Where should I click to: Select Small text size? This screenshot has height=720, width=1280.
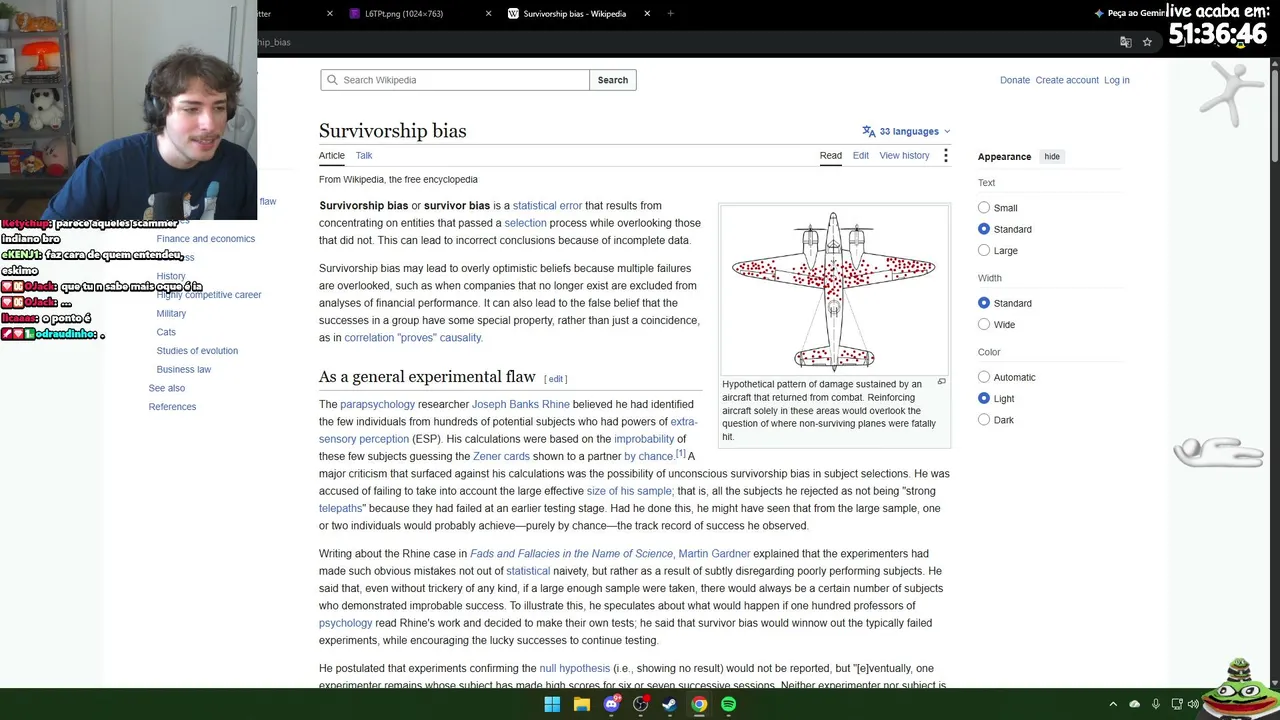click(984, 208)
